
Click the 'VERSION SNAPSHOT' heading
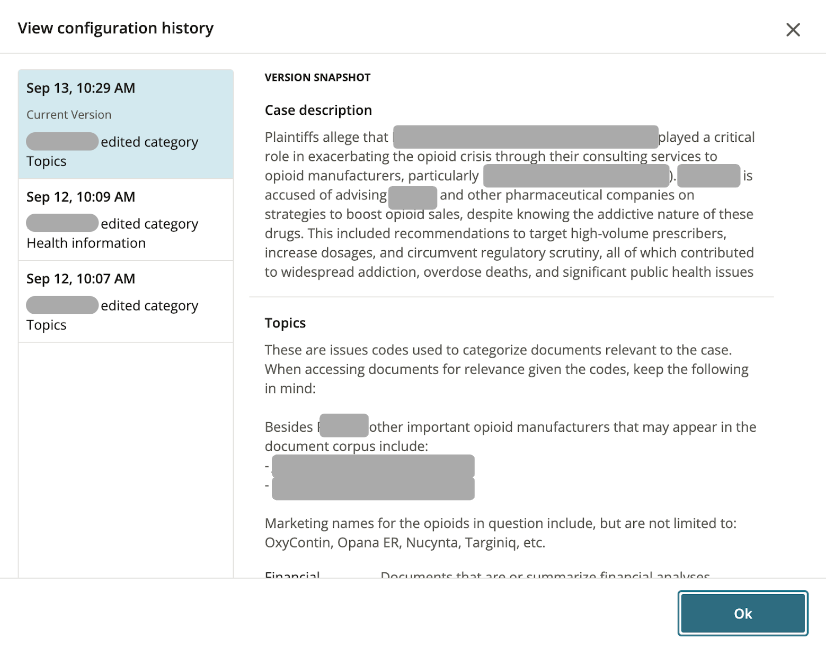click(x=318, y=77)
